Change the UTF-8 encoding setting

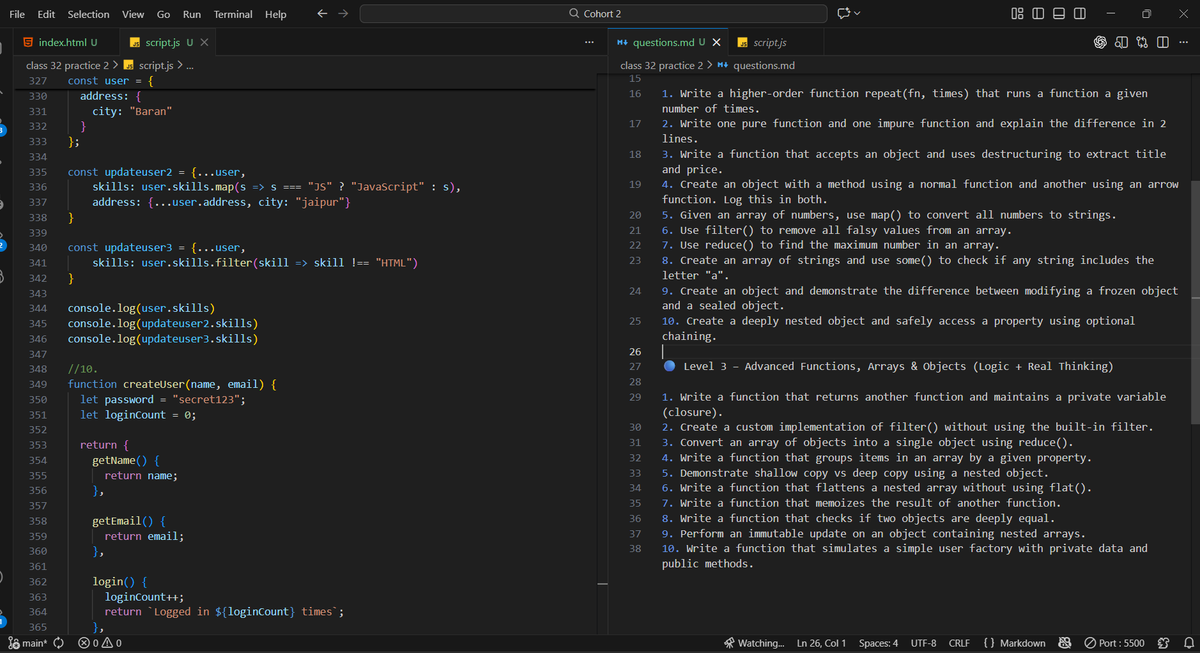tap(923, 643)
